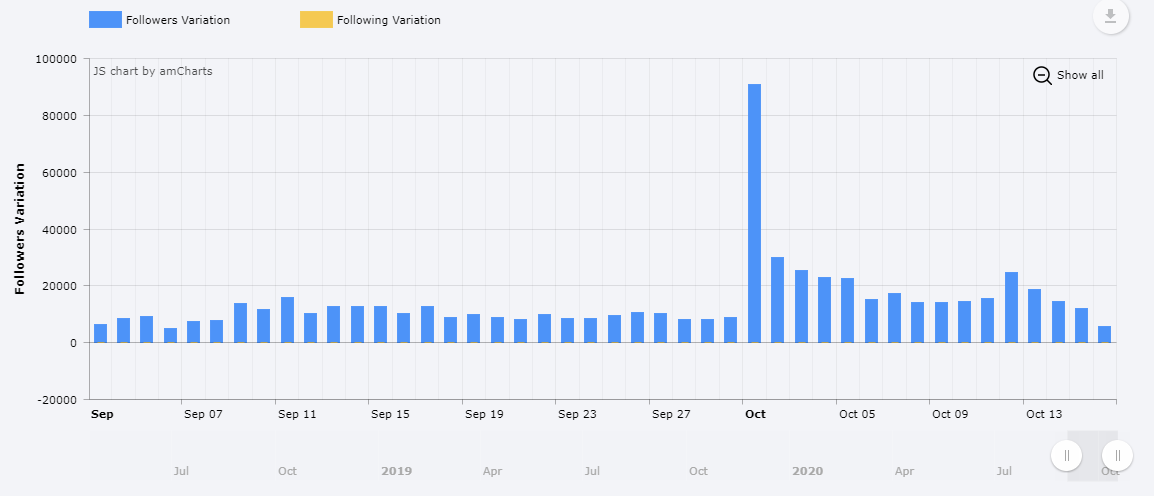Click the Sep 19 x-axis date label
Image resolution: width=1154 pixels, height=496 pixels.
point(483,413)
